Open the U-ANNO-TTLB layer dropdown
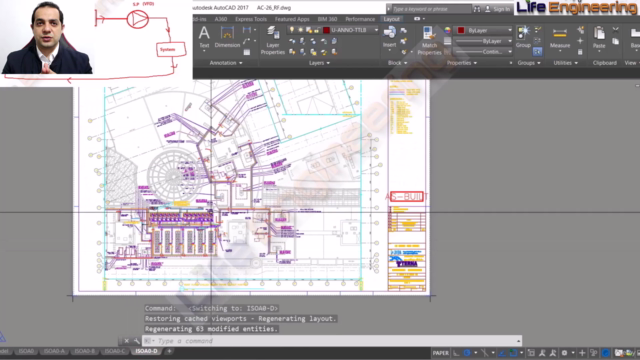Image resolution: width=640 pixels, height=360 pixels. click(376, 30)
